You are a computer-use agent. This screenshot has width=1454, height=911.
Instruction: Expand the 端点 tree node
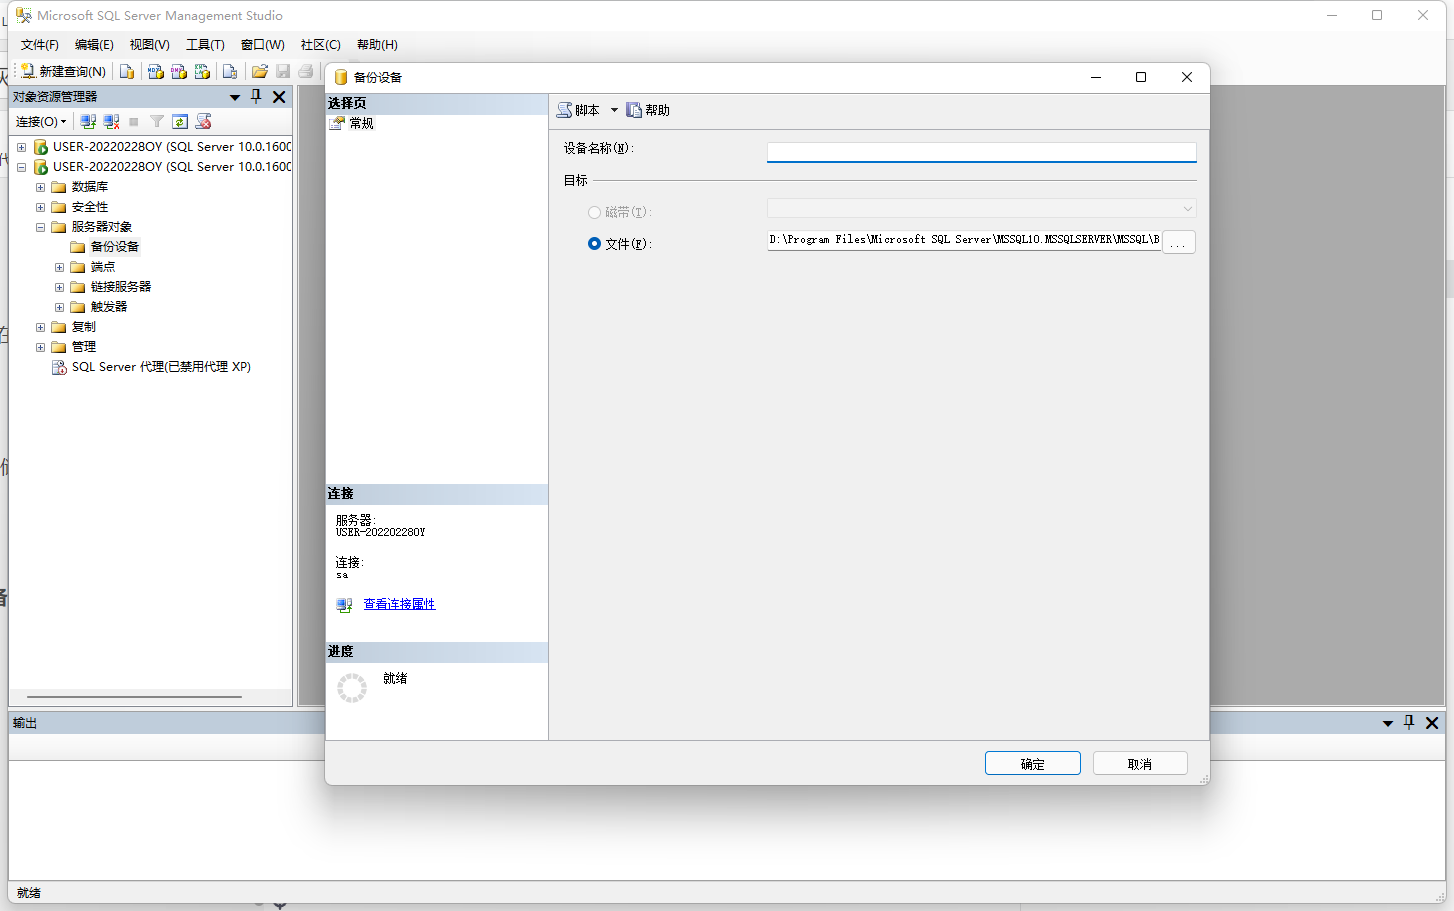[x=59, y=267]
